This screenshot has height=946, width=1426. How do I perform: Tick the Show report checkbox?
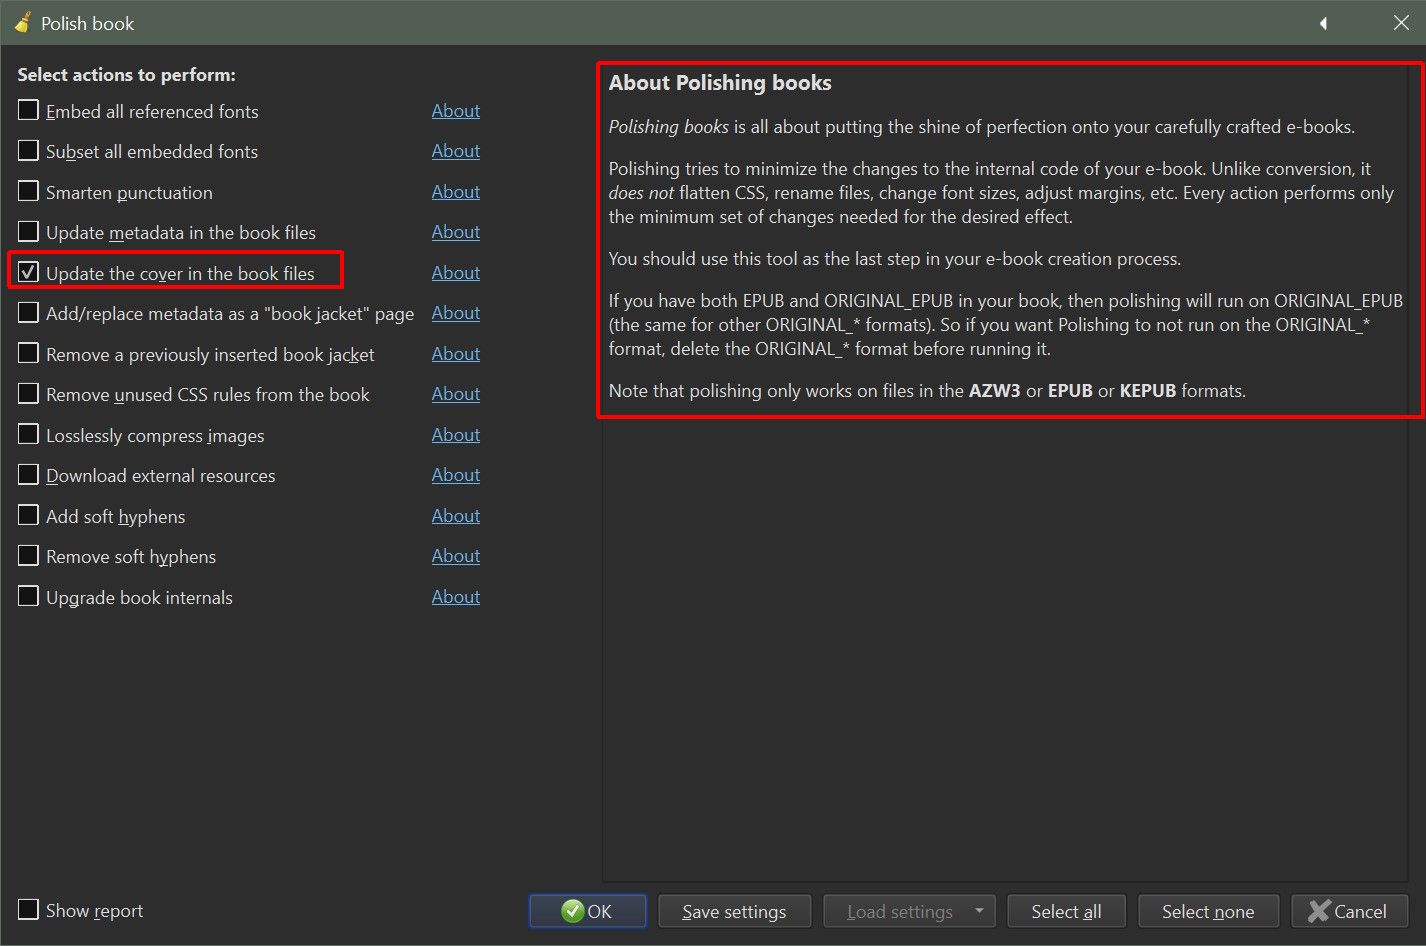(x=29, y=910)
